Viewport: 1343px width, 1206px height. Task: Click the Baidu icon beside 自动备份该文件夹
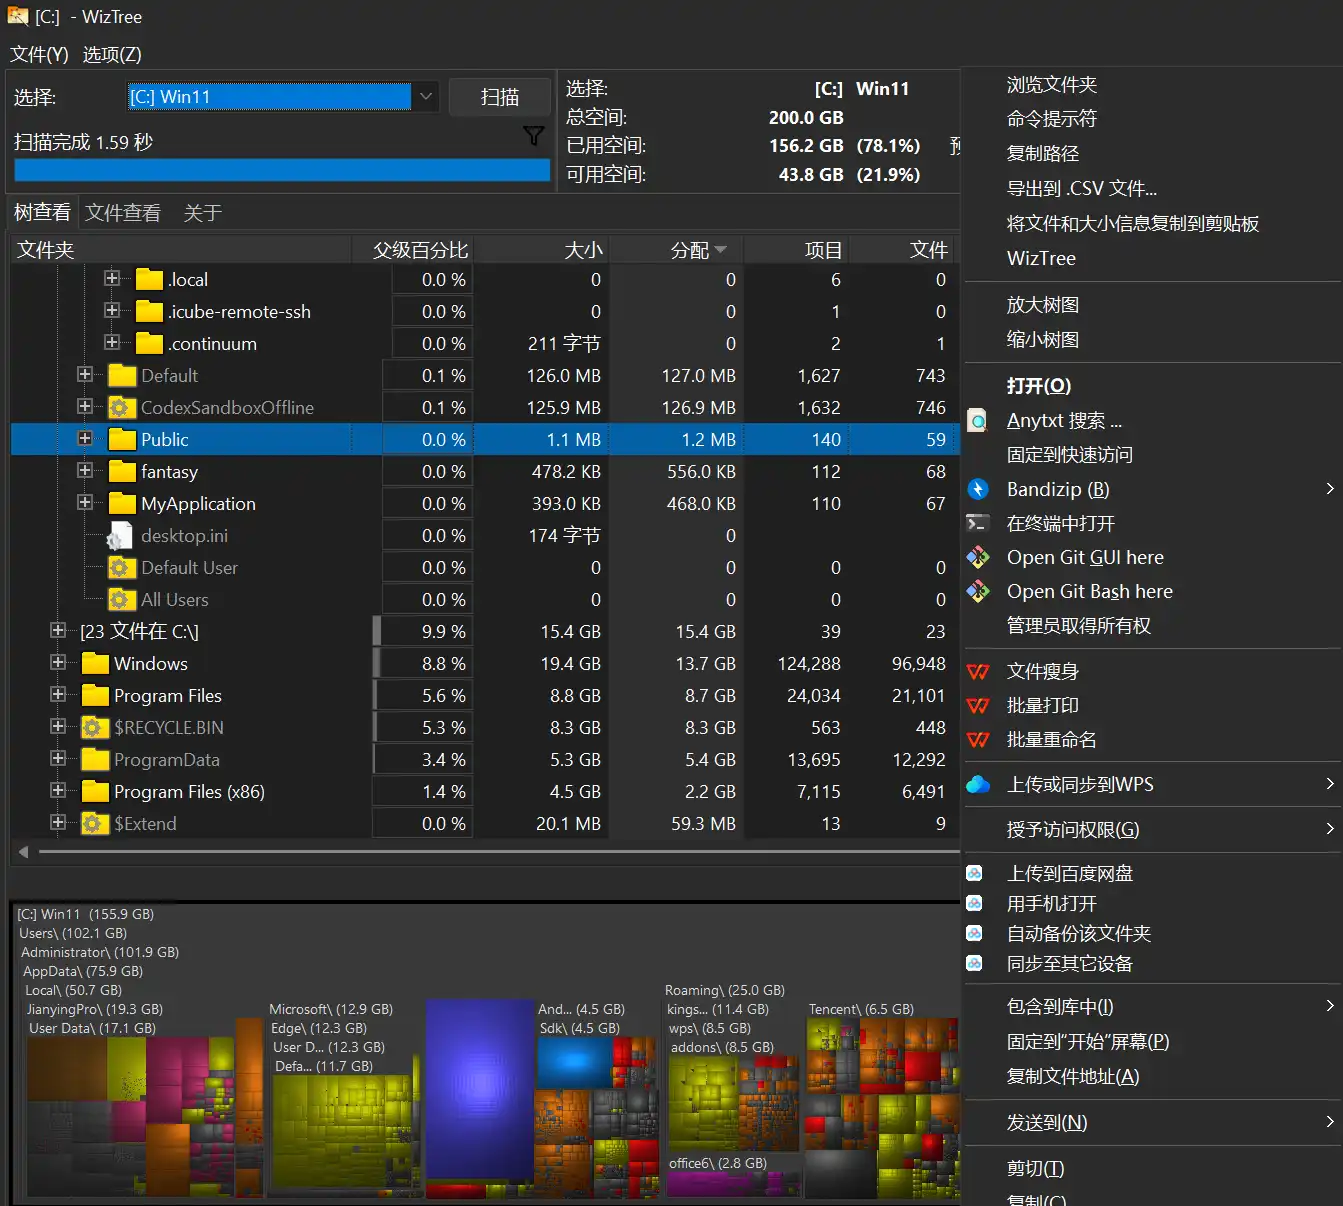coord(975,933)
